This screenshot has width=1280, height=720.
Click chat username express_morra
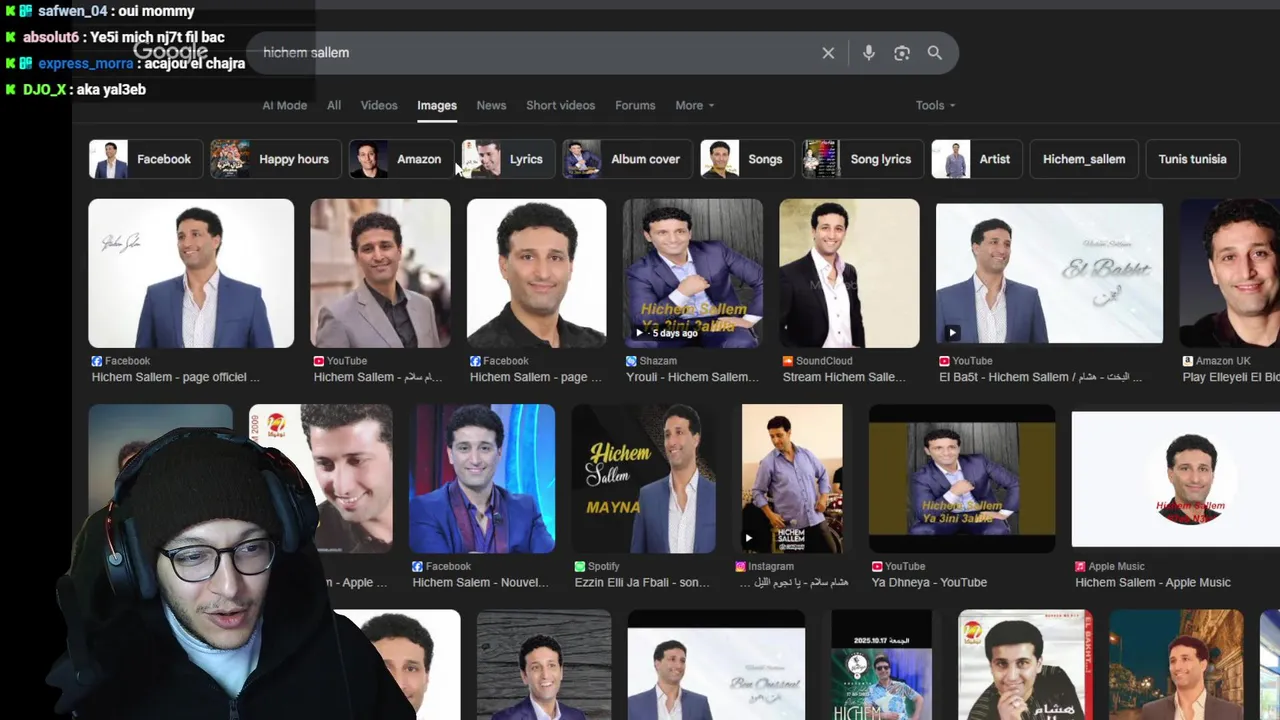click(86, 63)
